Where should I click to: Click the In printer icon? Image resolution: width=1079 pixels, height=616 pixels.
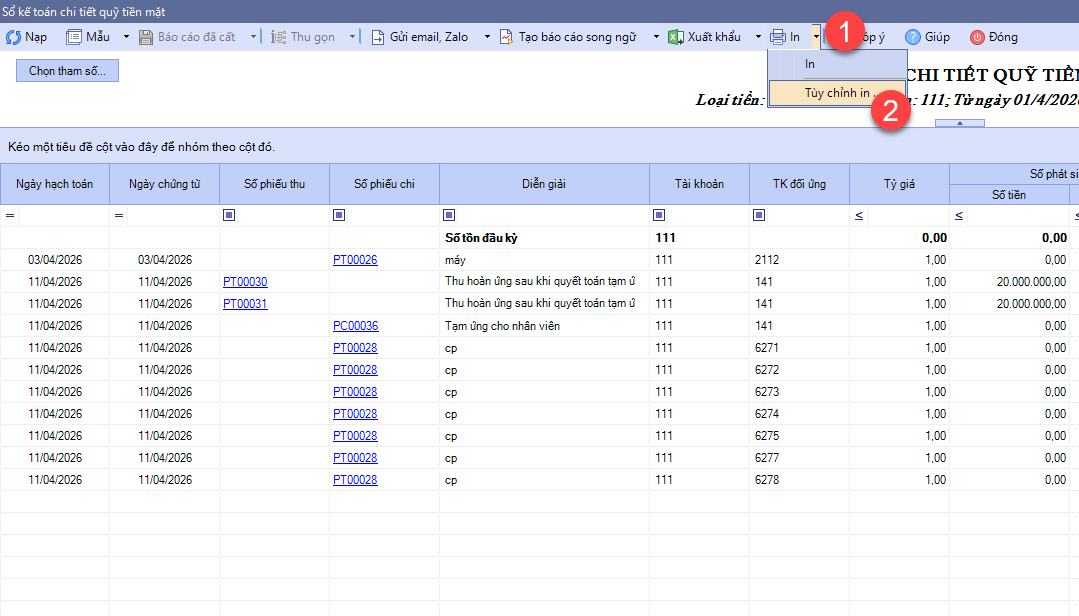(778, 37)
